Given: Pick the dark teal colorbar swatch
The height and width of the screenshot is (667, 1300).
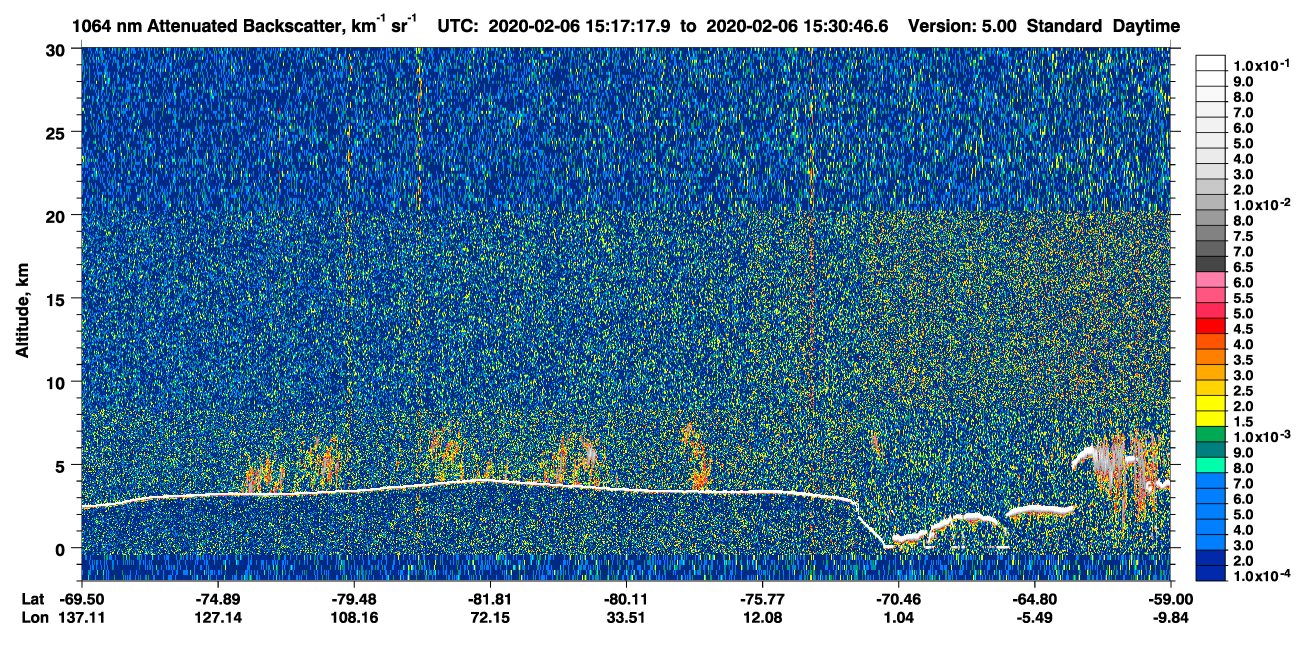Looking at the screenshot, I should point(1211,450).
